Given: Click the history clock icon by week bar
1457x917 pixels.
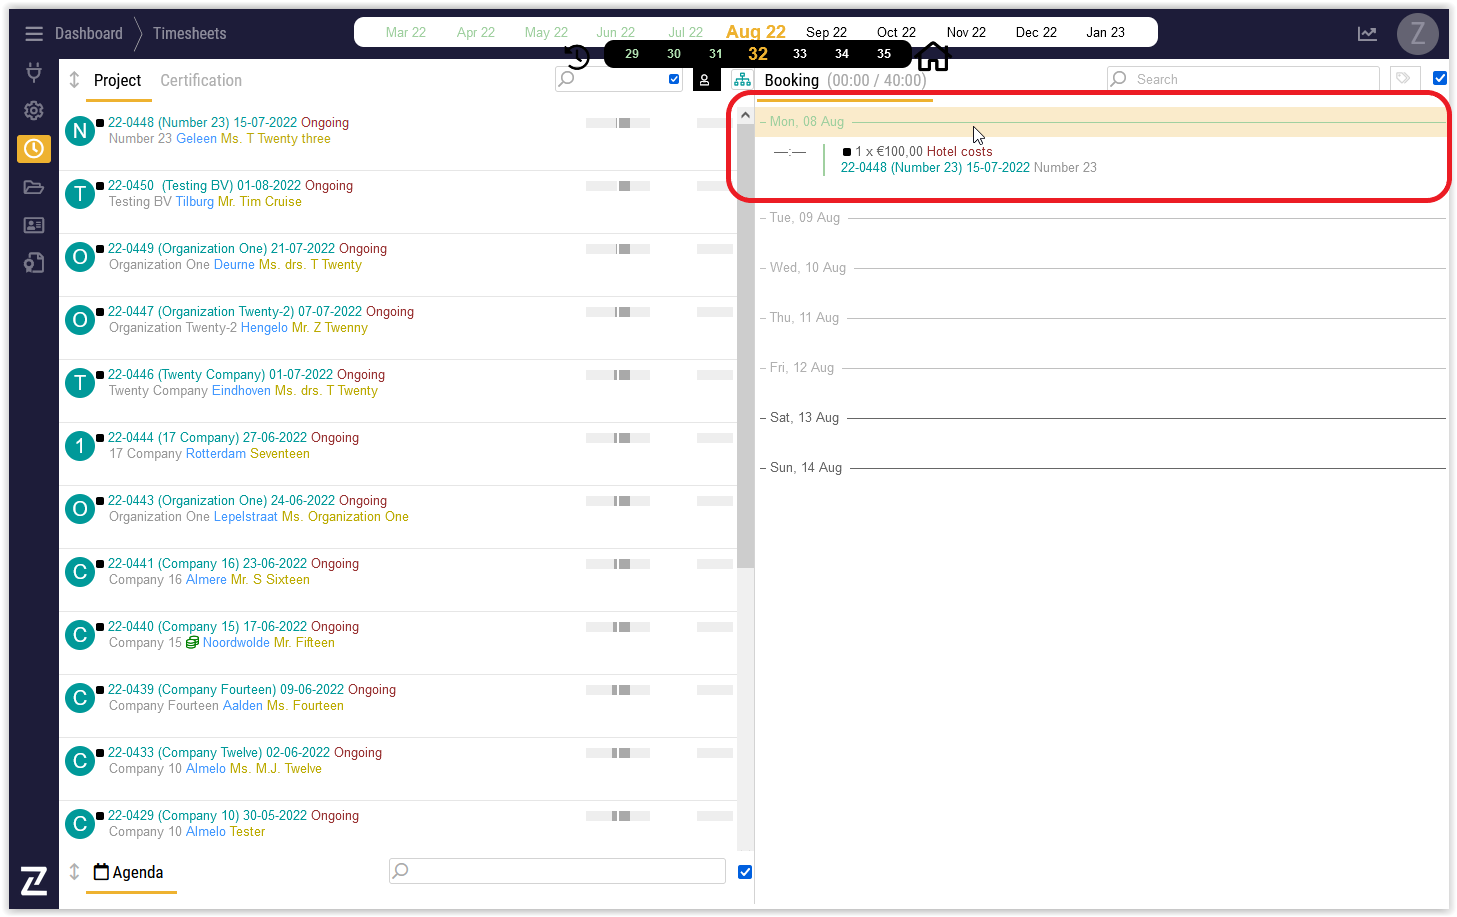Looking at the screenshot, I should point(577,57).
